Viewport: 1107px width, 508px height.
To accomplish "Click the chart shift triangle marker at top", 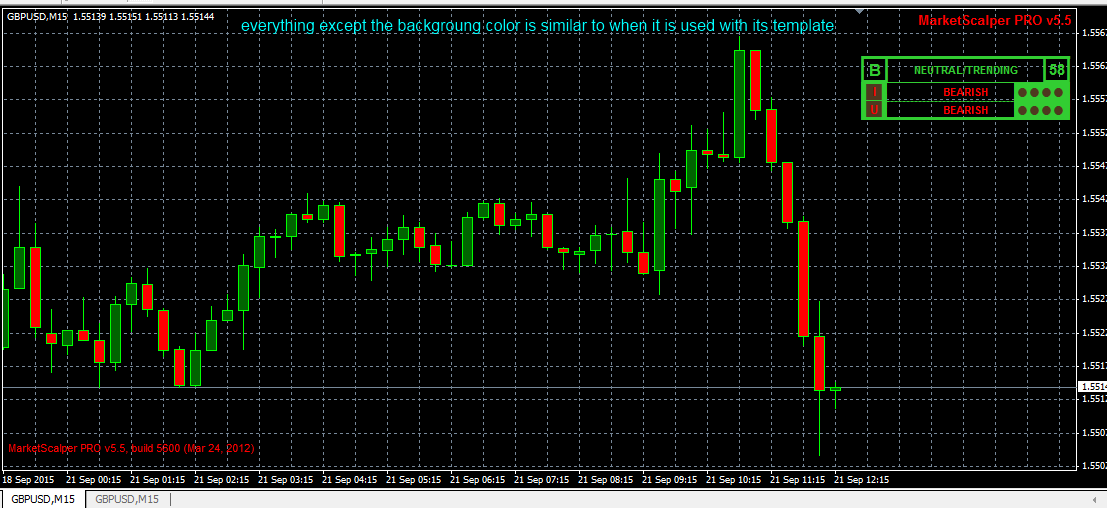I will pos(858,11).
